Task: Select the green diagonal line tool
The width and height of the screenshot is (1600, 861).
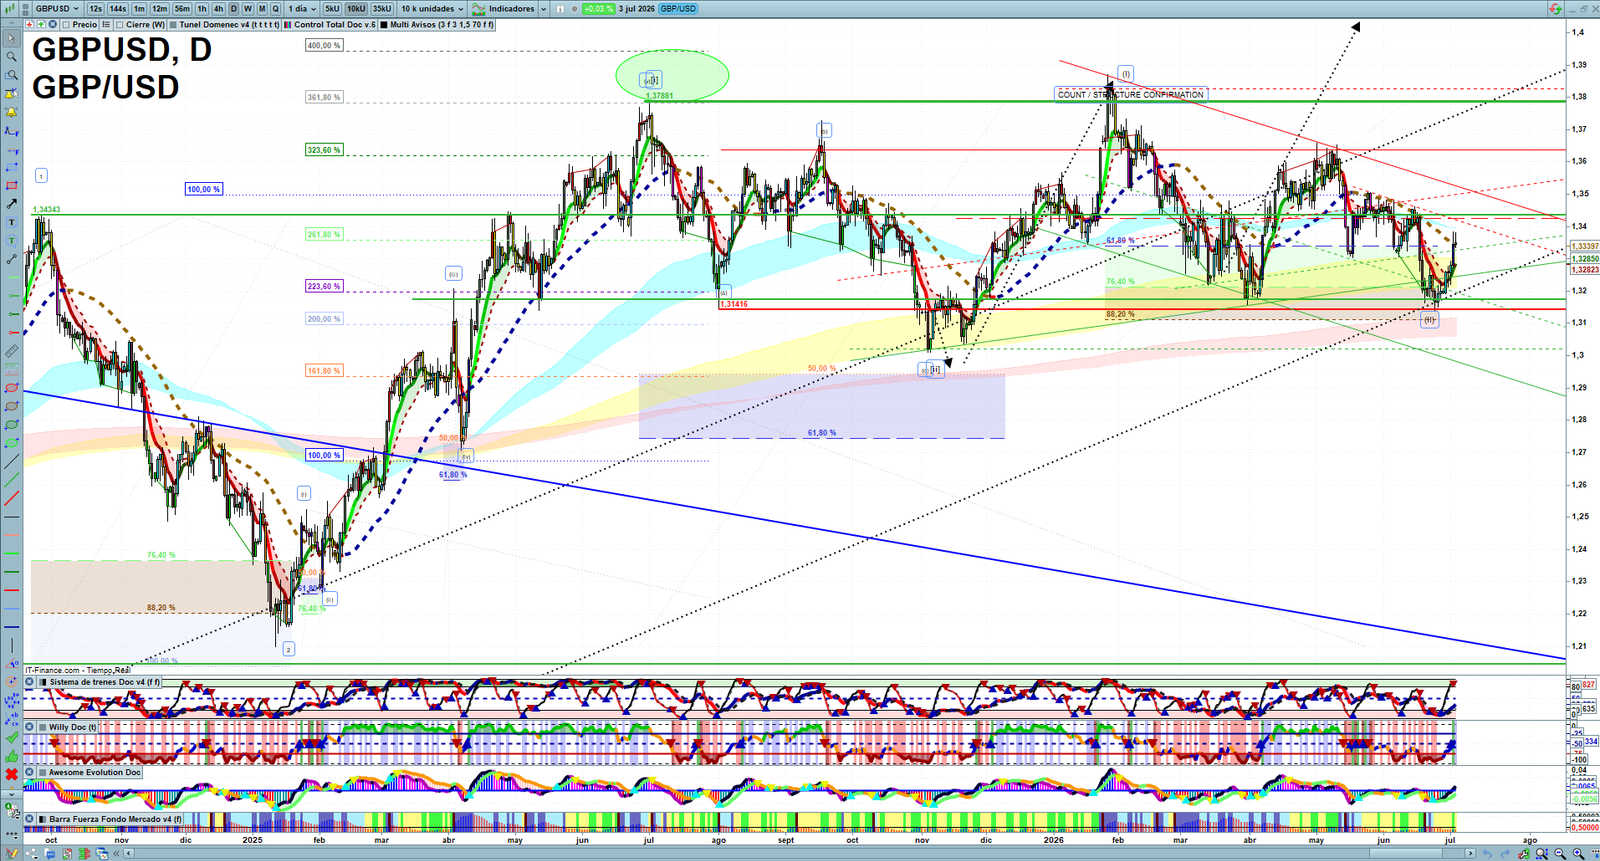Action: [12, 480]
